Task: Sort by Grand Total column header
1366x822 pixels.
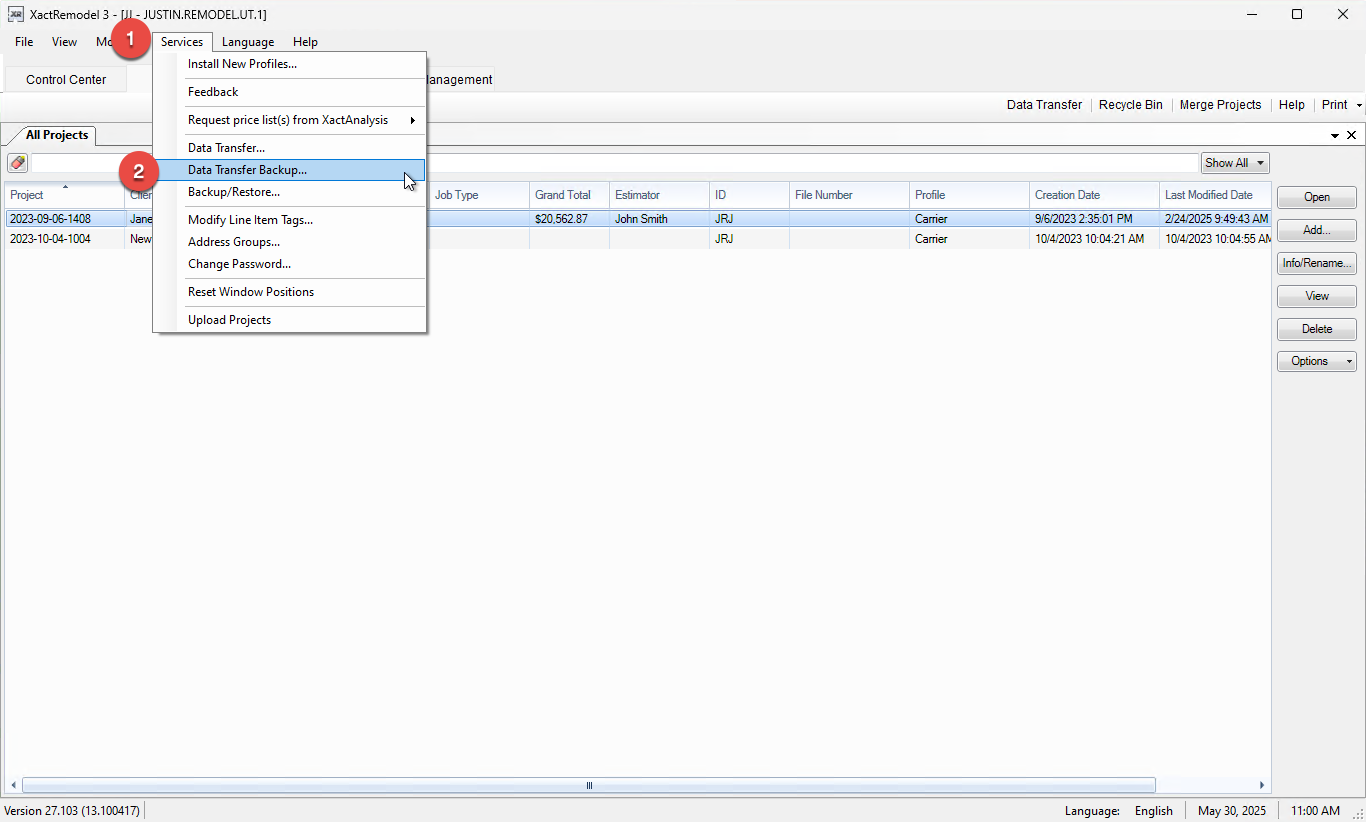Action: 569,195
